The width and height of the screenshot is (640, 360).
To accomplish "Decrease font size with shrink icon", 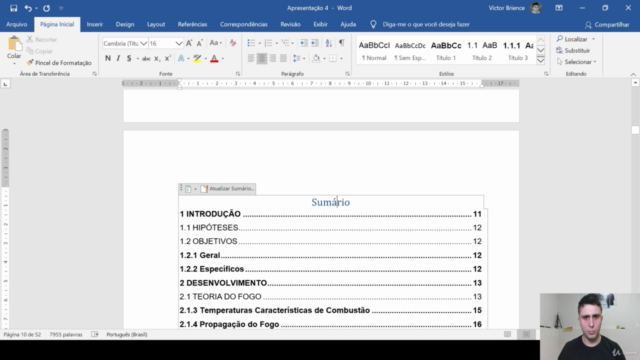I will (200, 43).
